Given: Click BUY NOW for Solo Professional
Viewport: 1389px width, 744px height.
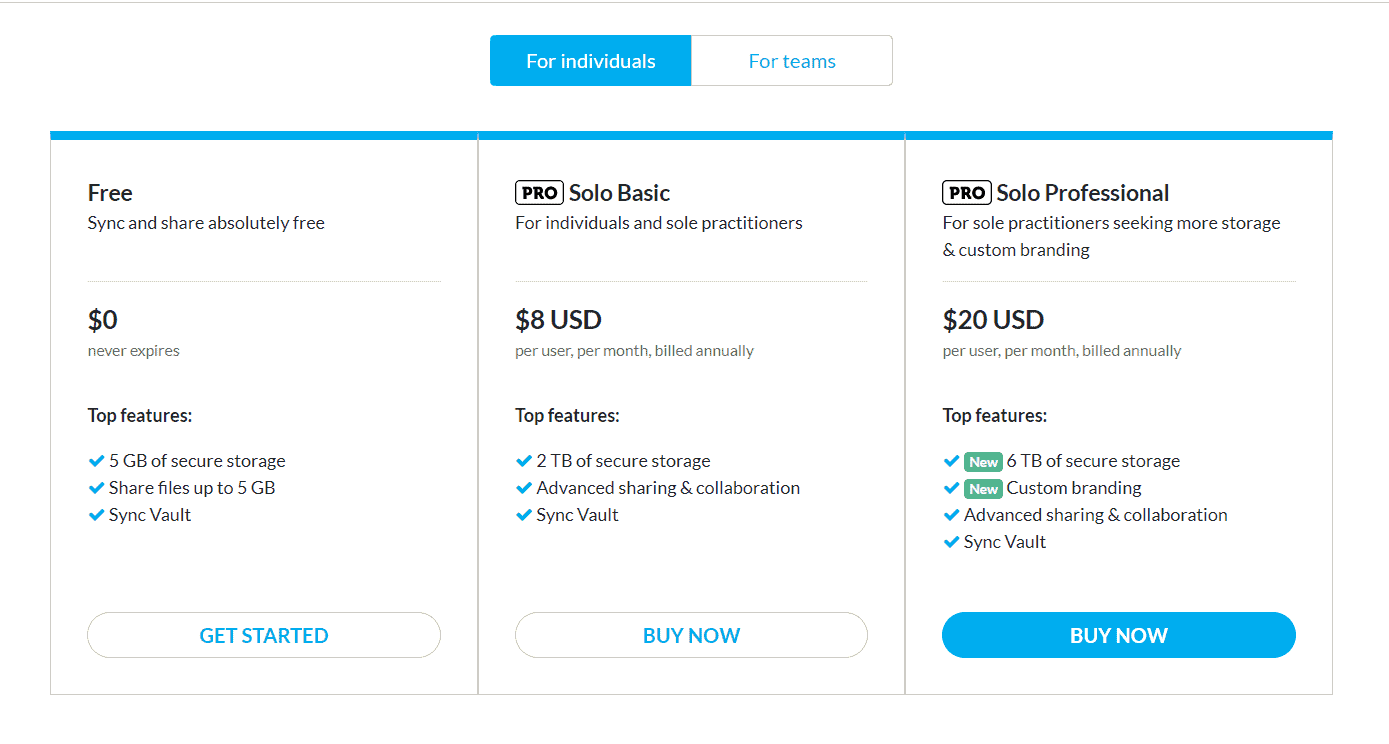Looking at the screenshot, I should (x=1118, y=635).
